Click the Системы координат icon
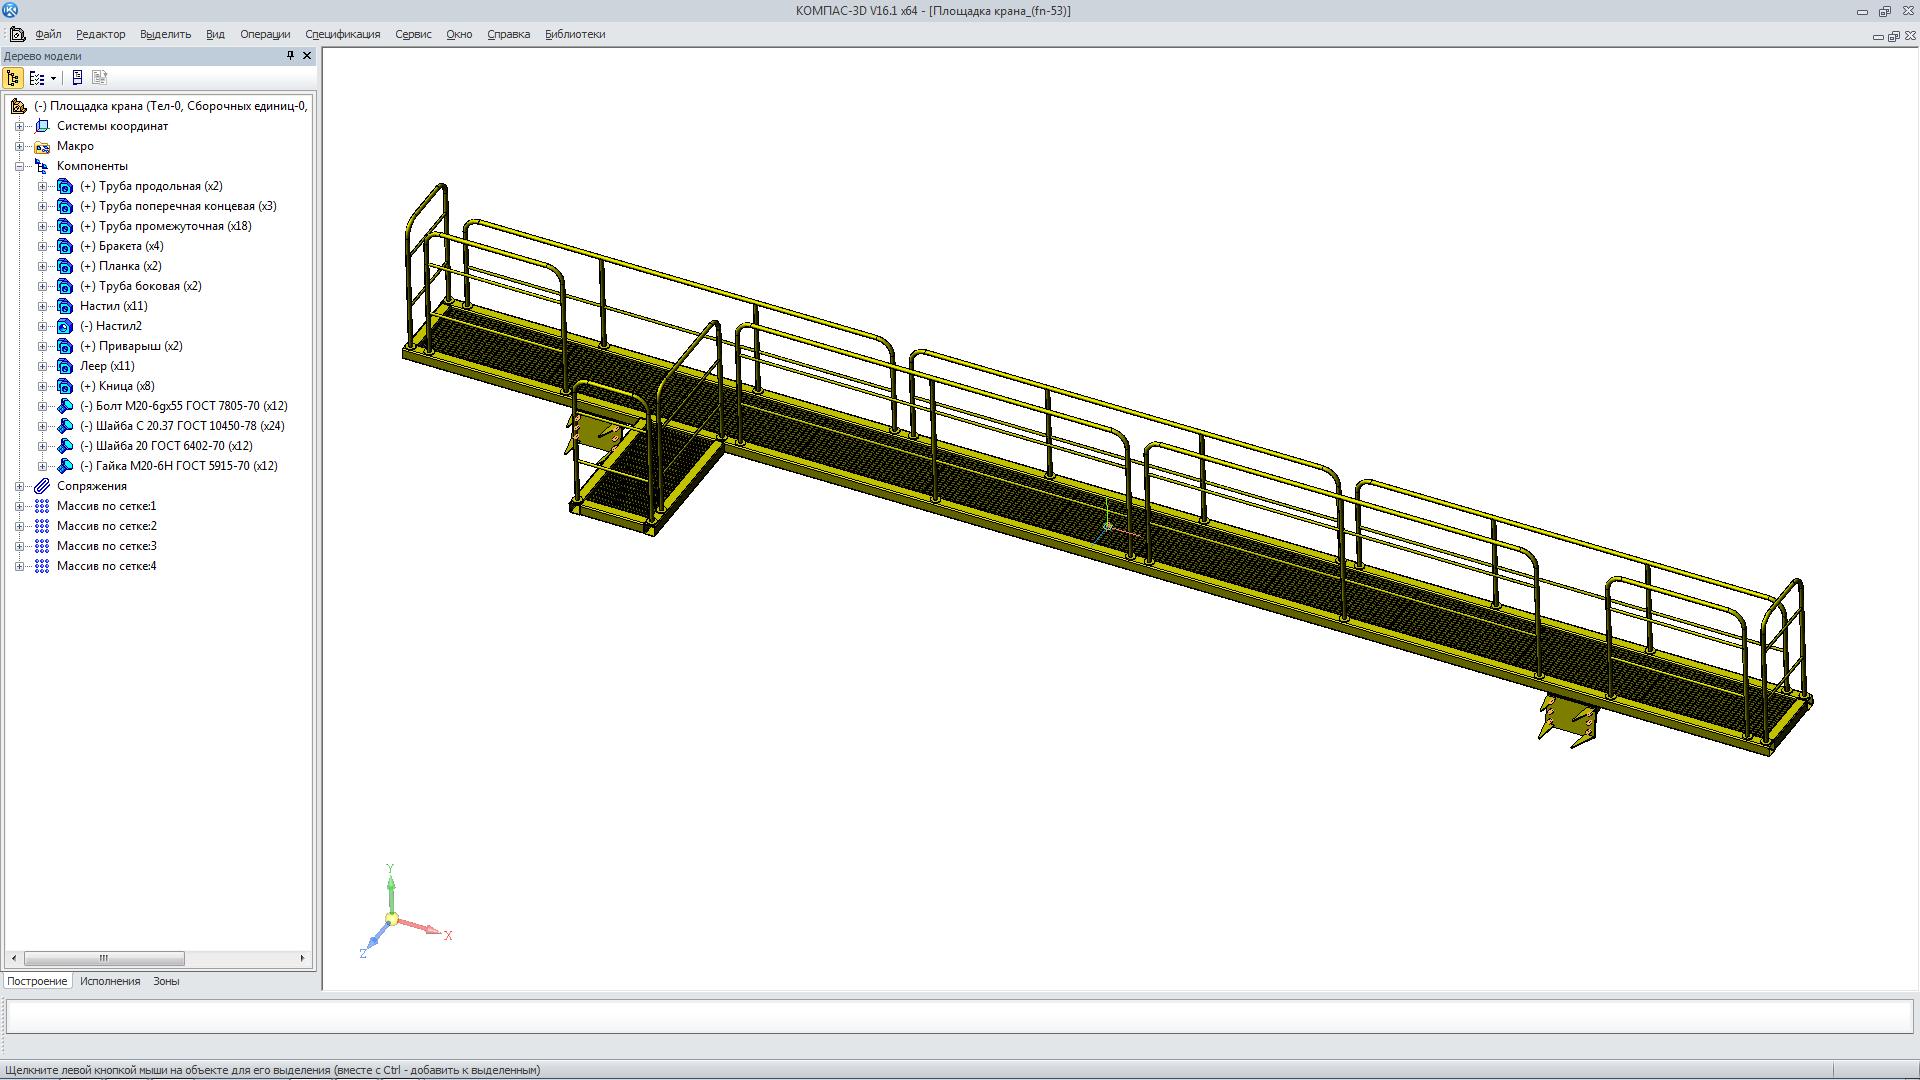The height and width of the screenshot is (1080, 1920). click(x=42, y=126)
